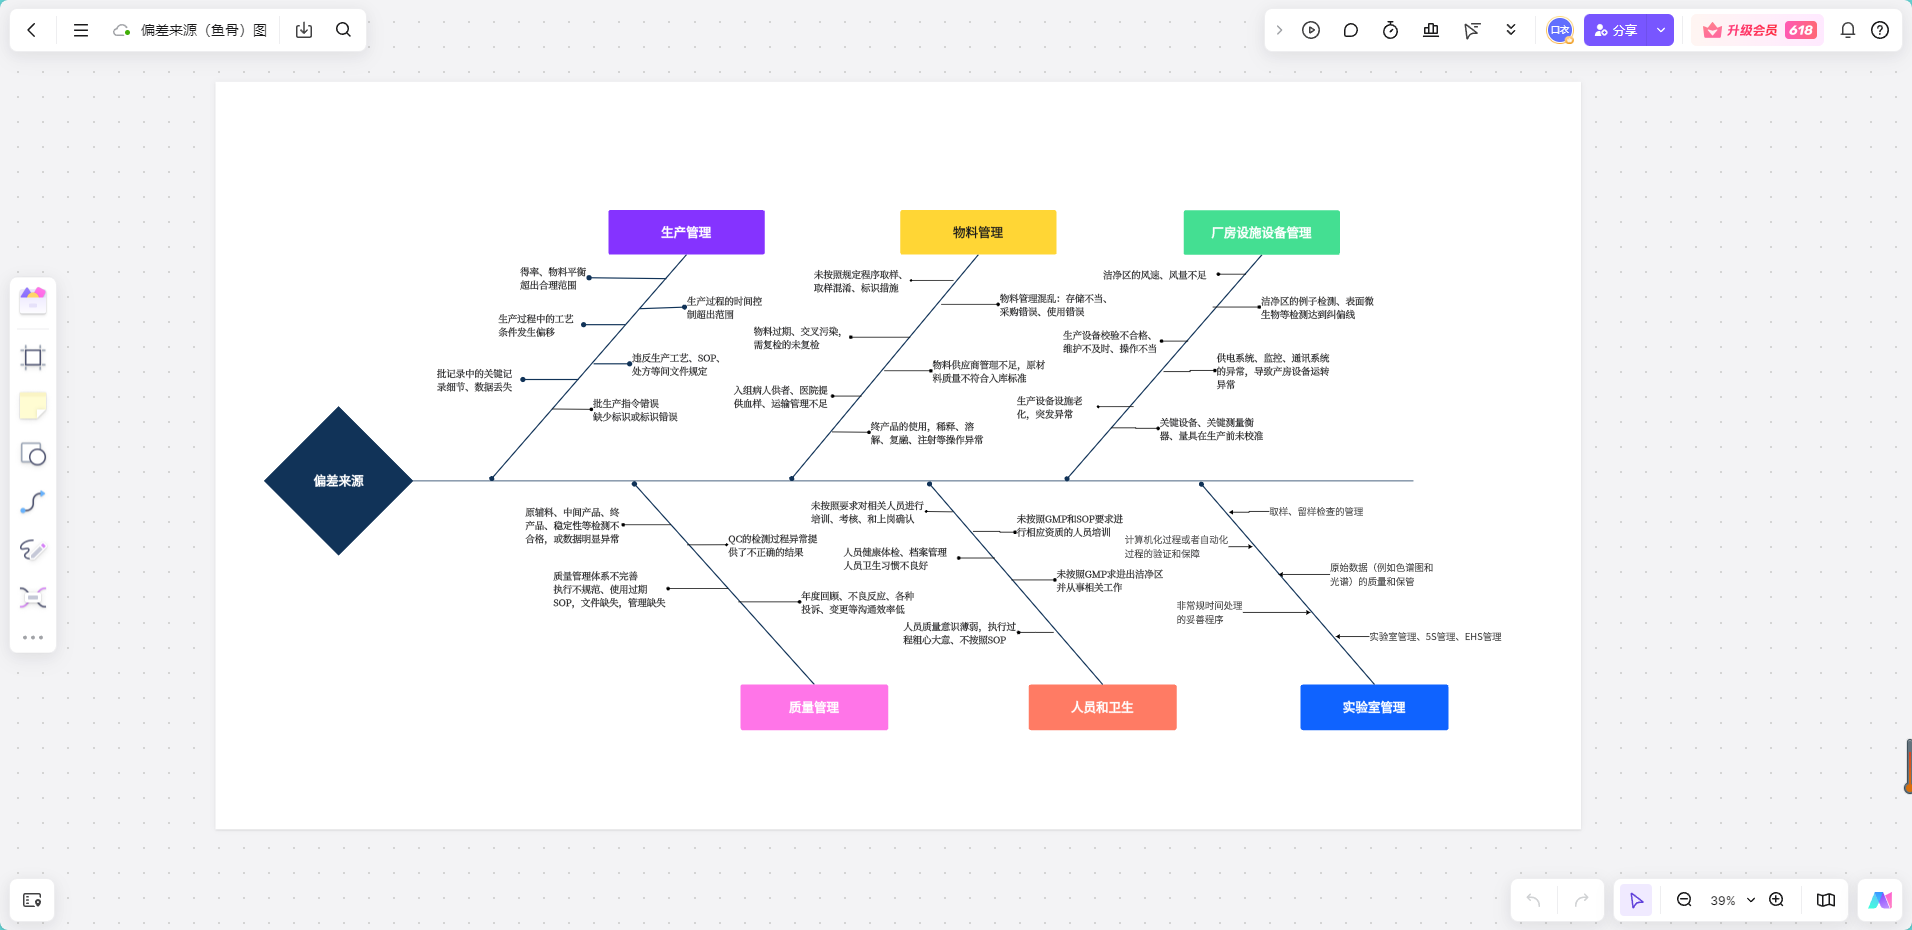Viewport: 1912px width, 930px height.
Task: Activate the pen drawing tool
Action: tap(33, 550)
